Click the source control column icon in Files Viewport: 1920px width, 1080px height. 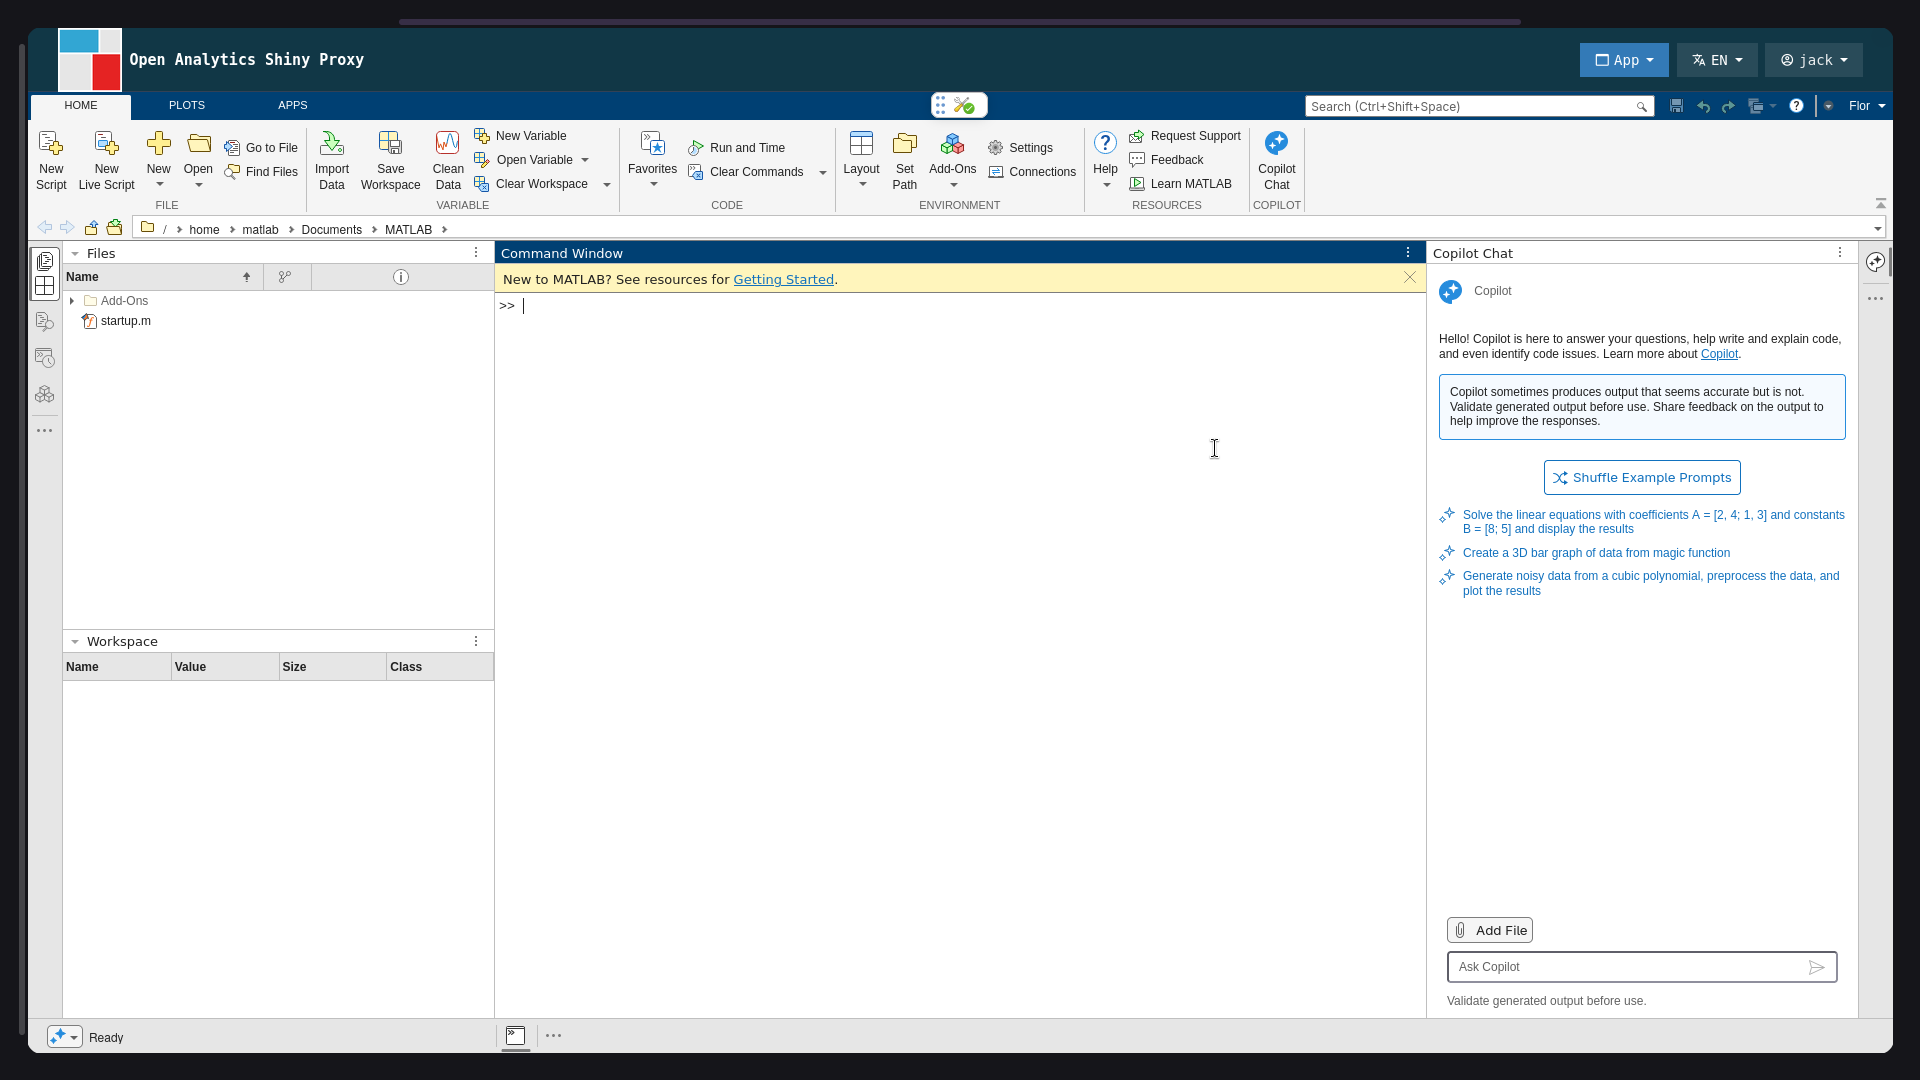[x=285, y=277]
